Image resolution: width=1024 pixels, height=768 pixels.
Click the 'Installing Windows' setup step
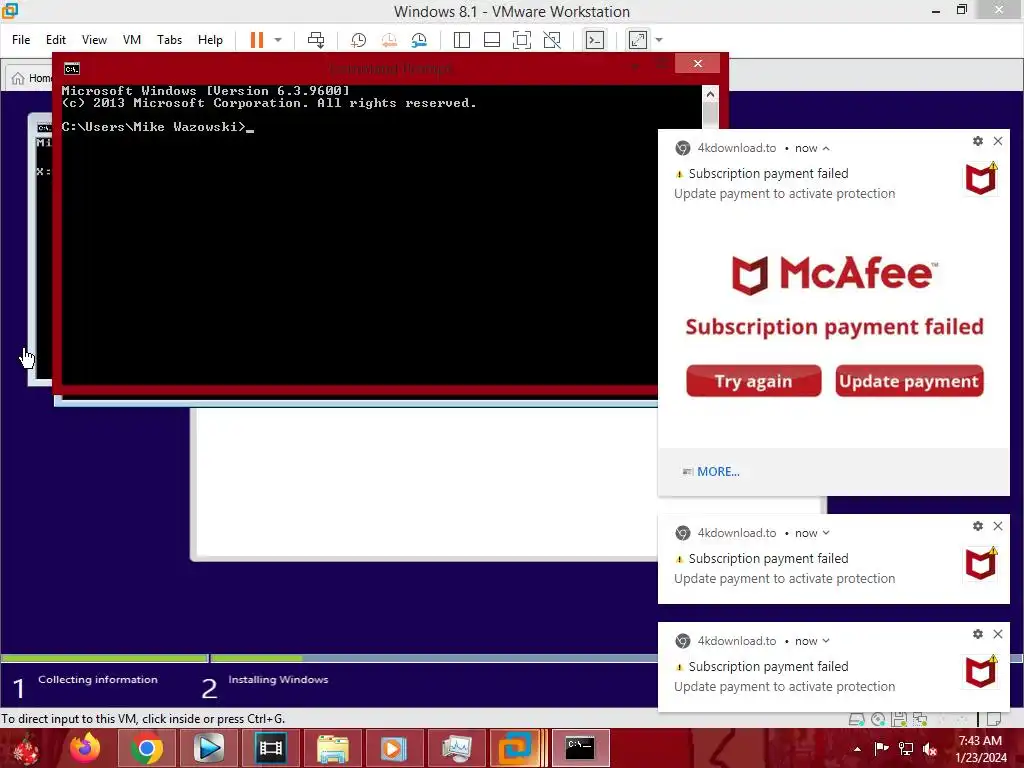278,680
